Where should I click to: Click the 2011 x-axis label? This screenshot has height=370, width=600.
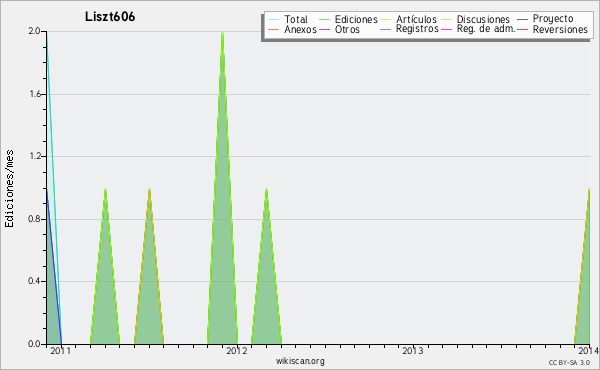click(x=60, y=350)
